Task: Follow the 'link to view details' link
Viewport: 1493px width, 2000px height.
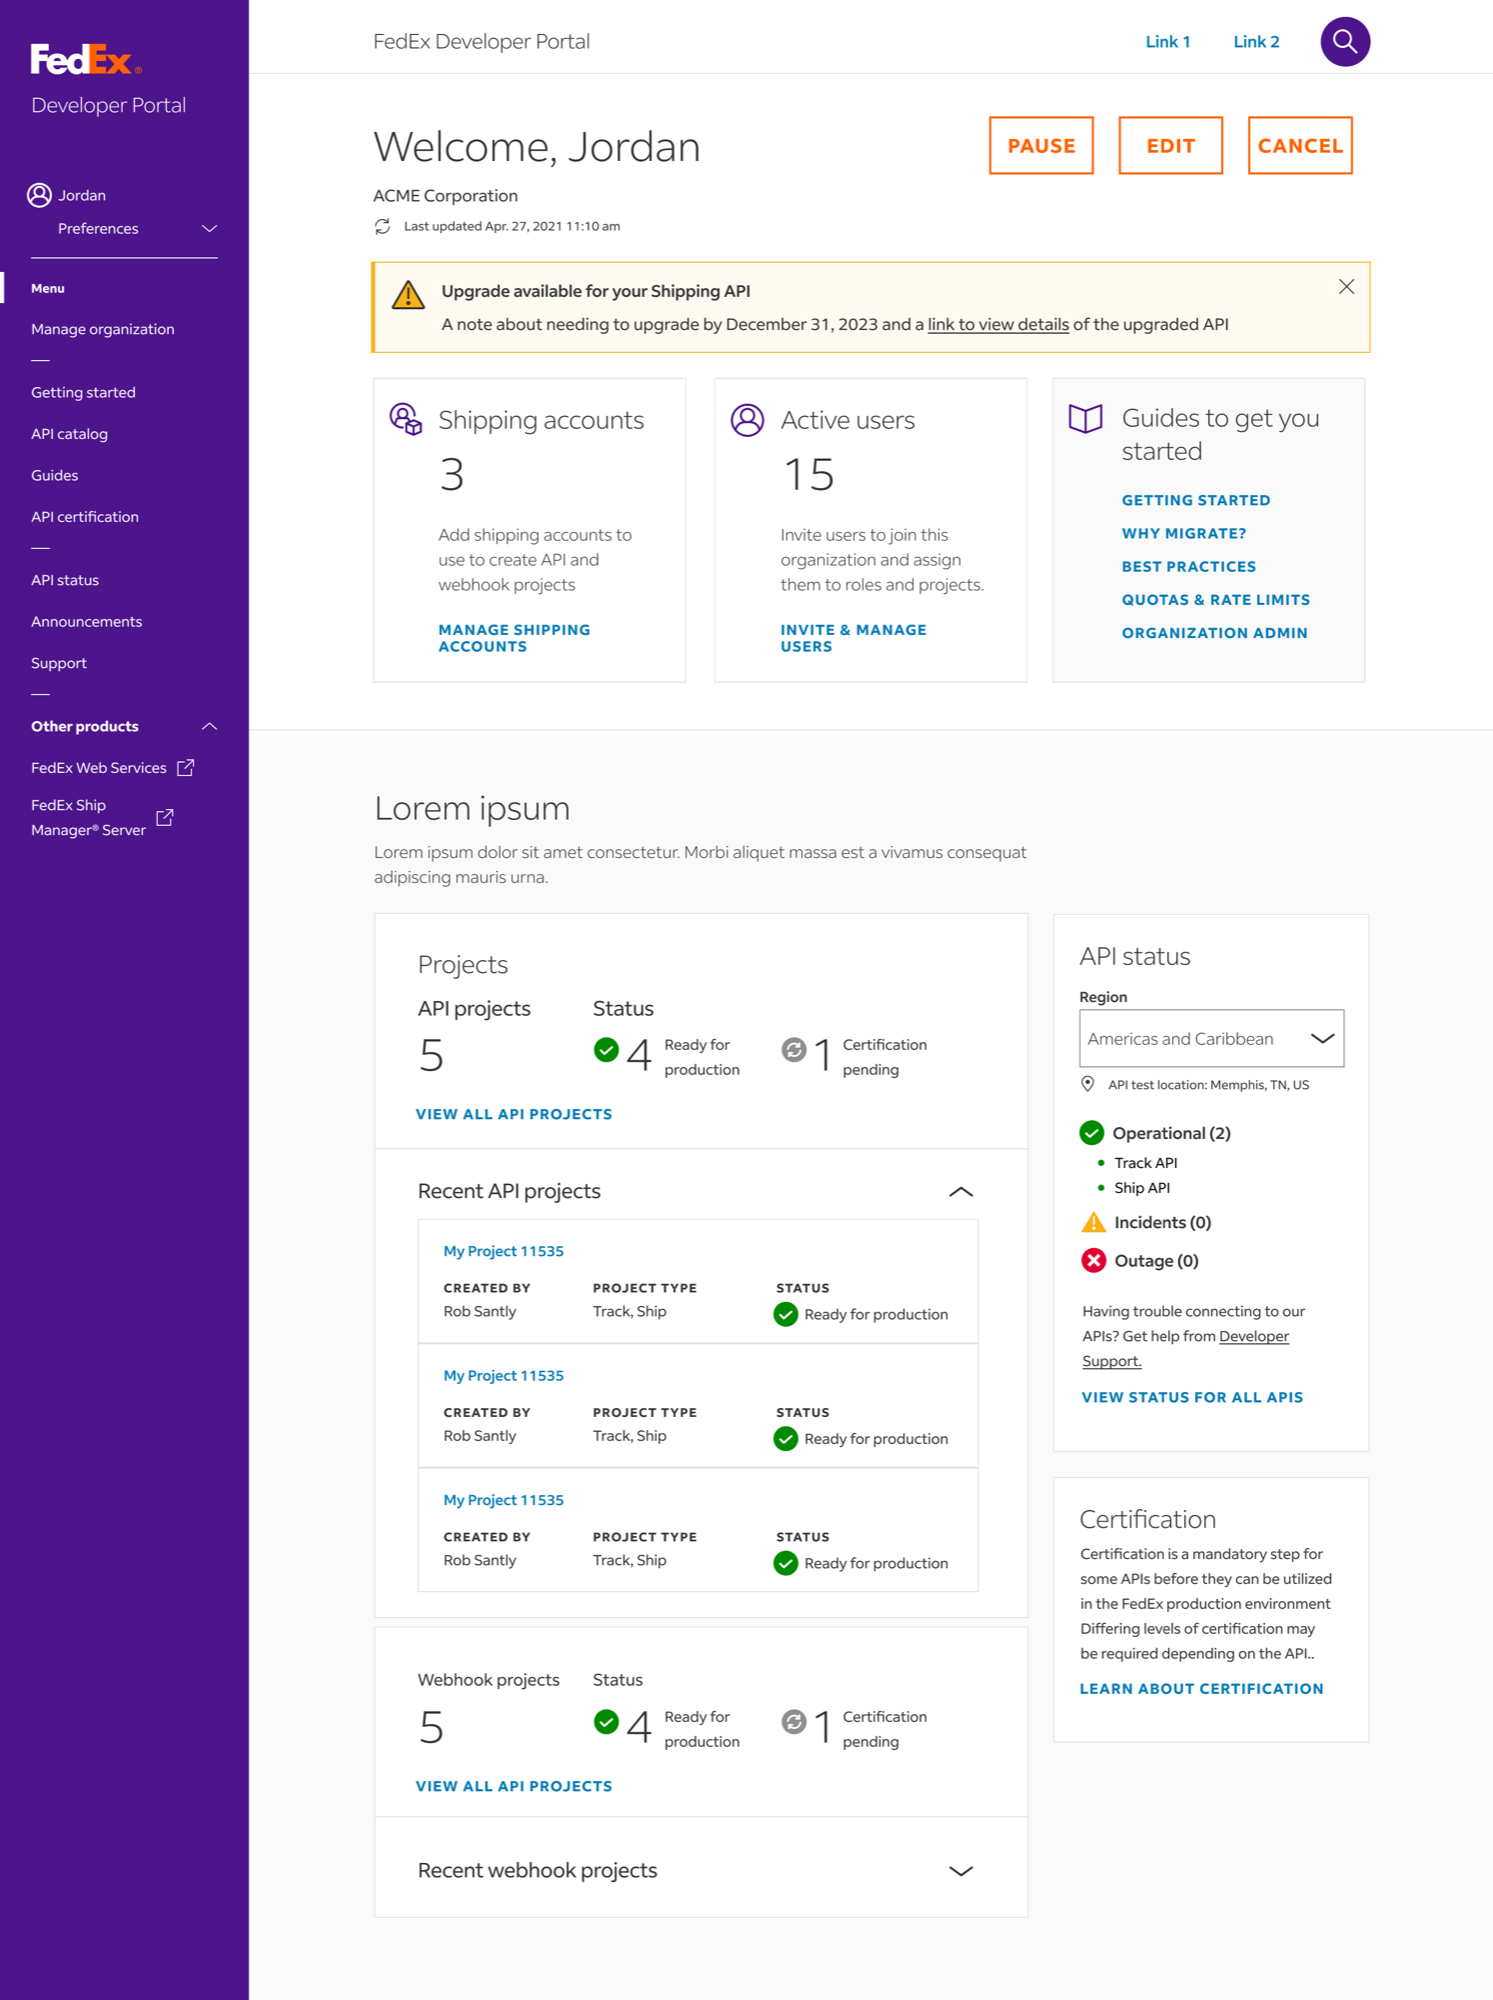Action: point(998,325)
